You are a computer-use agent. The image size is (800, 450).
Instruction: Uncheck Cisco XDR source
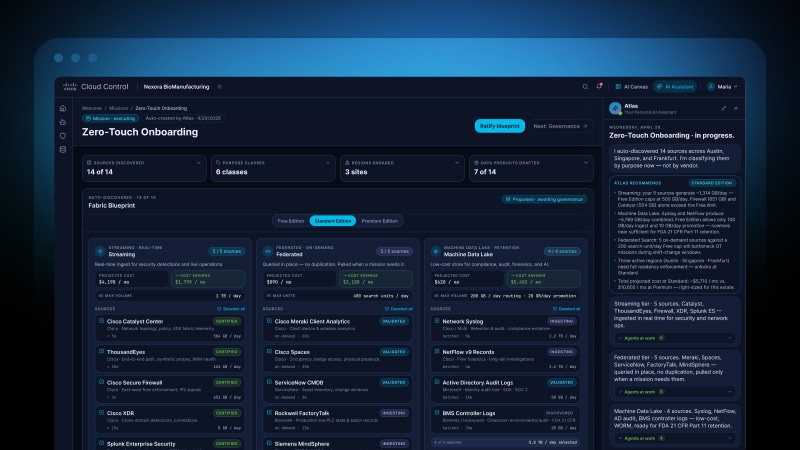coord(101,413)
